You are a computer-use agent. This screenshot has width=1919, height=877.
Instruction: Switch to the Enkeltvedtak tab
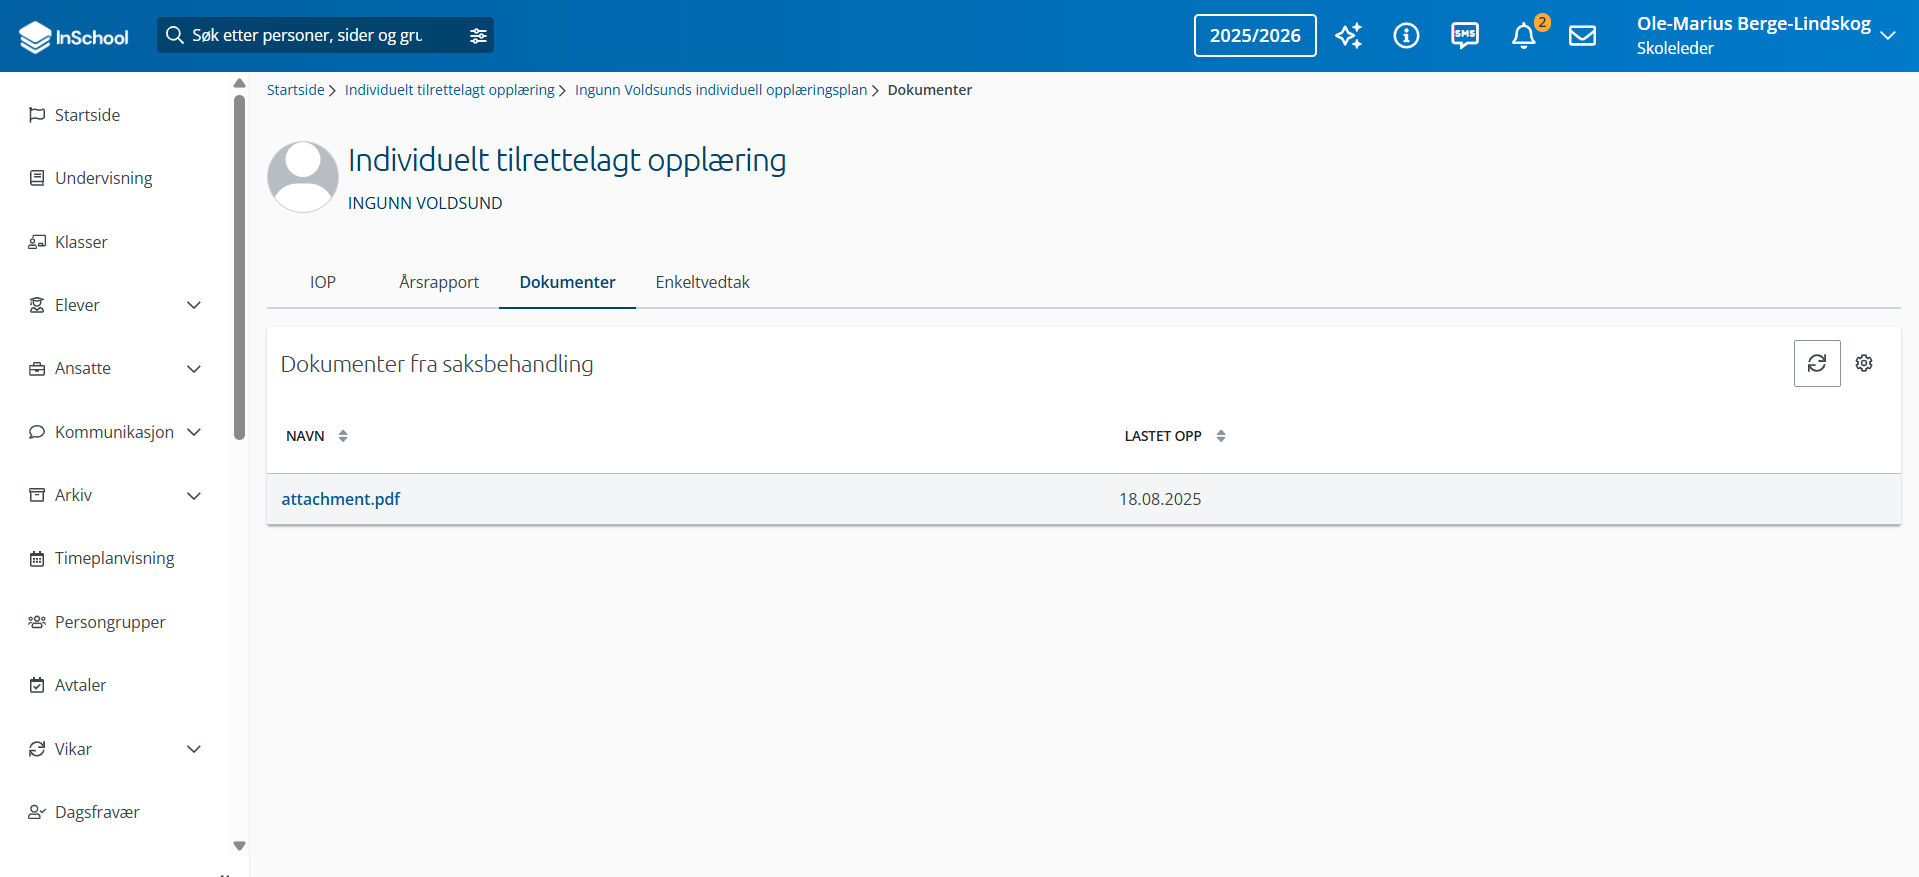pos(702,282)
